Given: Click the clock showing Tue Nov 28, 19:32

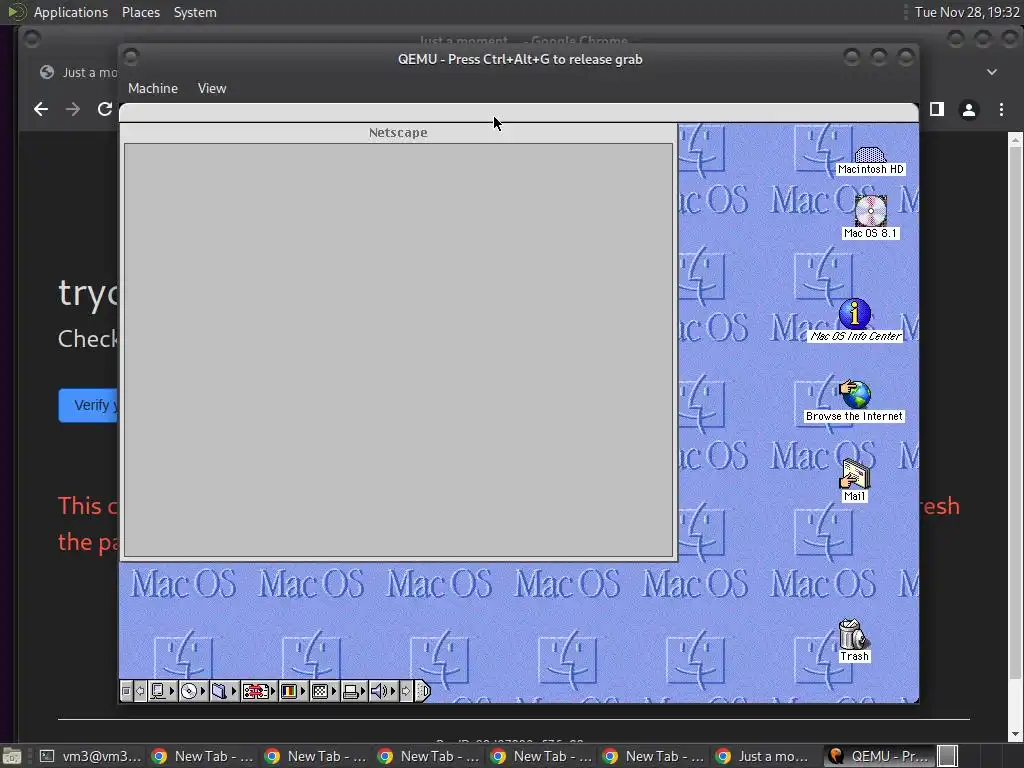Looking at the screenshot, I should [x=967, y=12].
